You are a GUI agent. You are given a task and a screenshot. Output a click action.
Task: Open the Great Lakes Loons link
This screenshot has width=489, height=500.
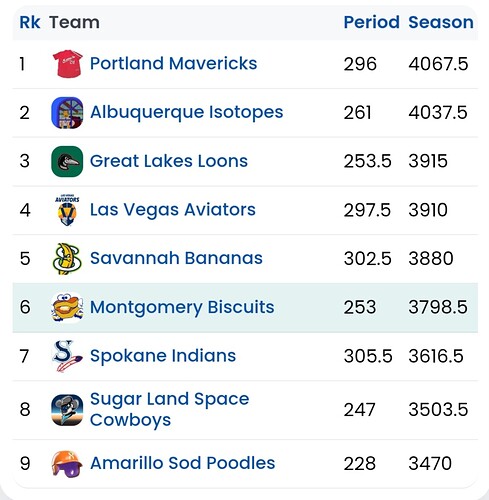(x=169, y=161)
